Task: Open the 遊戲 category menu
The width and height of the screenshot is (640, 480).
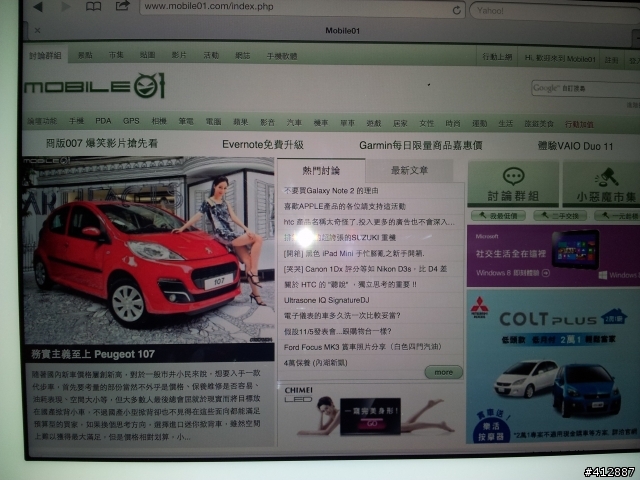Action: tap(373, 123)
